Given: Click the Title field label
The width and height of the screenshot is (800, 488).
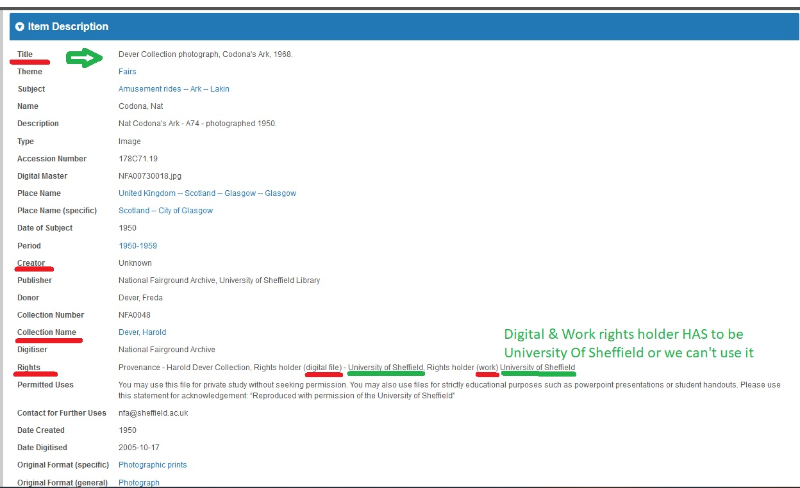Looking at the screenshot, I should (x=25, y=54).
